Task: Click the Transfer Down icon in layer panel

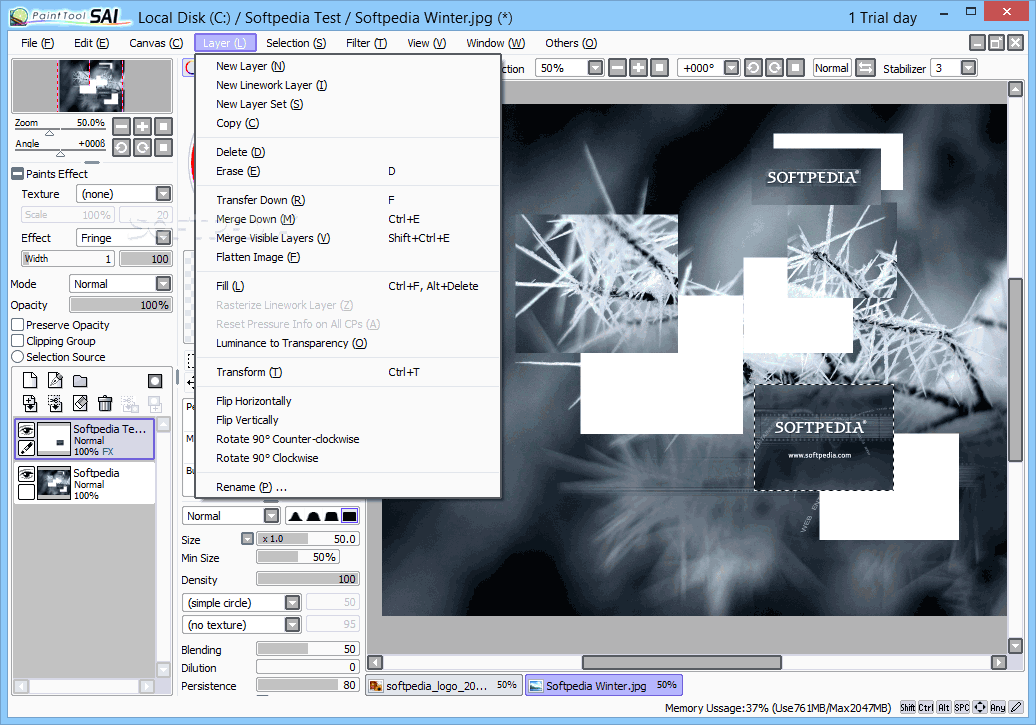Action: pos(30,403)
